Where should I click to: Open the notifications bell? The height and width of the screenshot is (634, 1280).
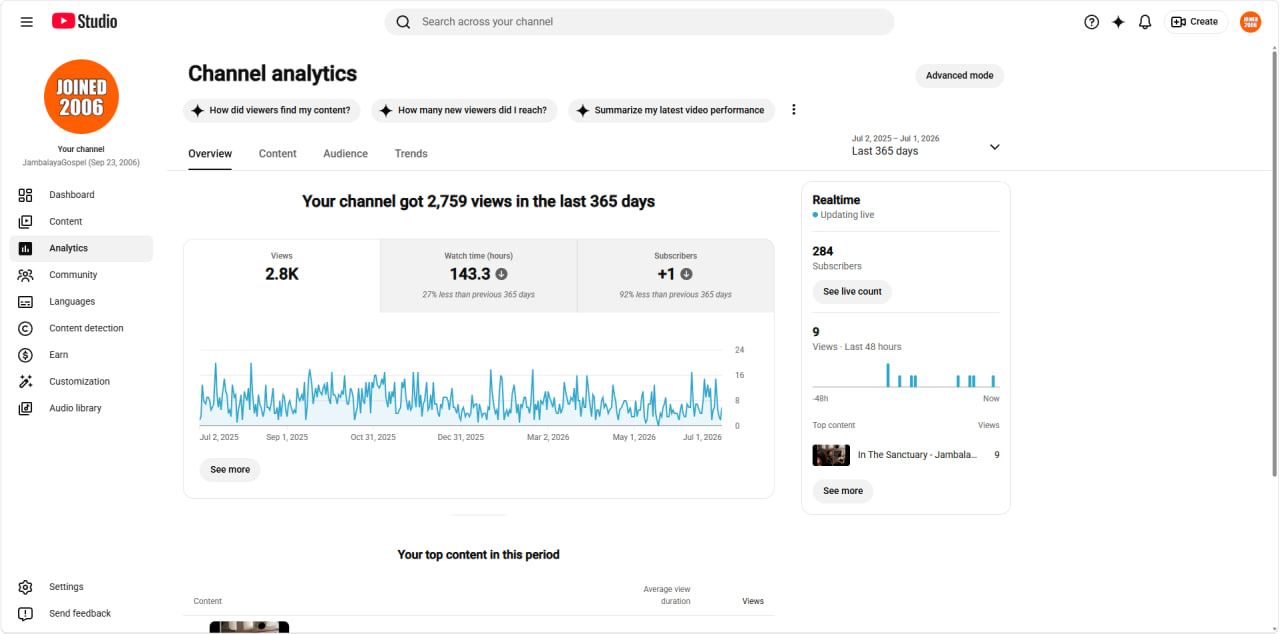pos(1145,22)
